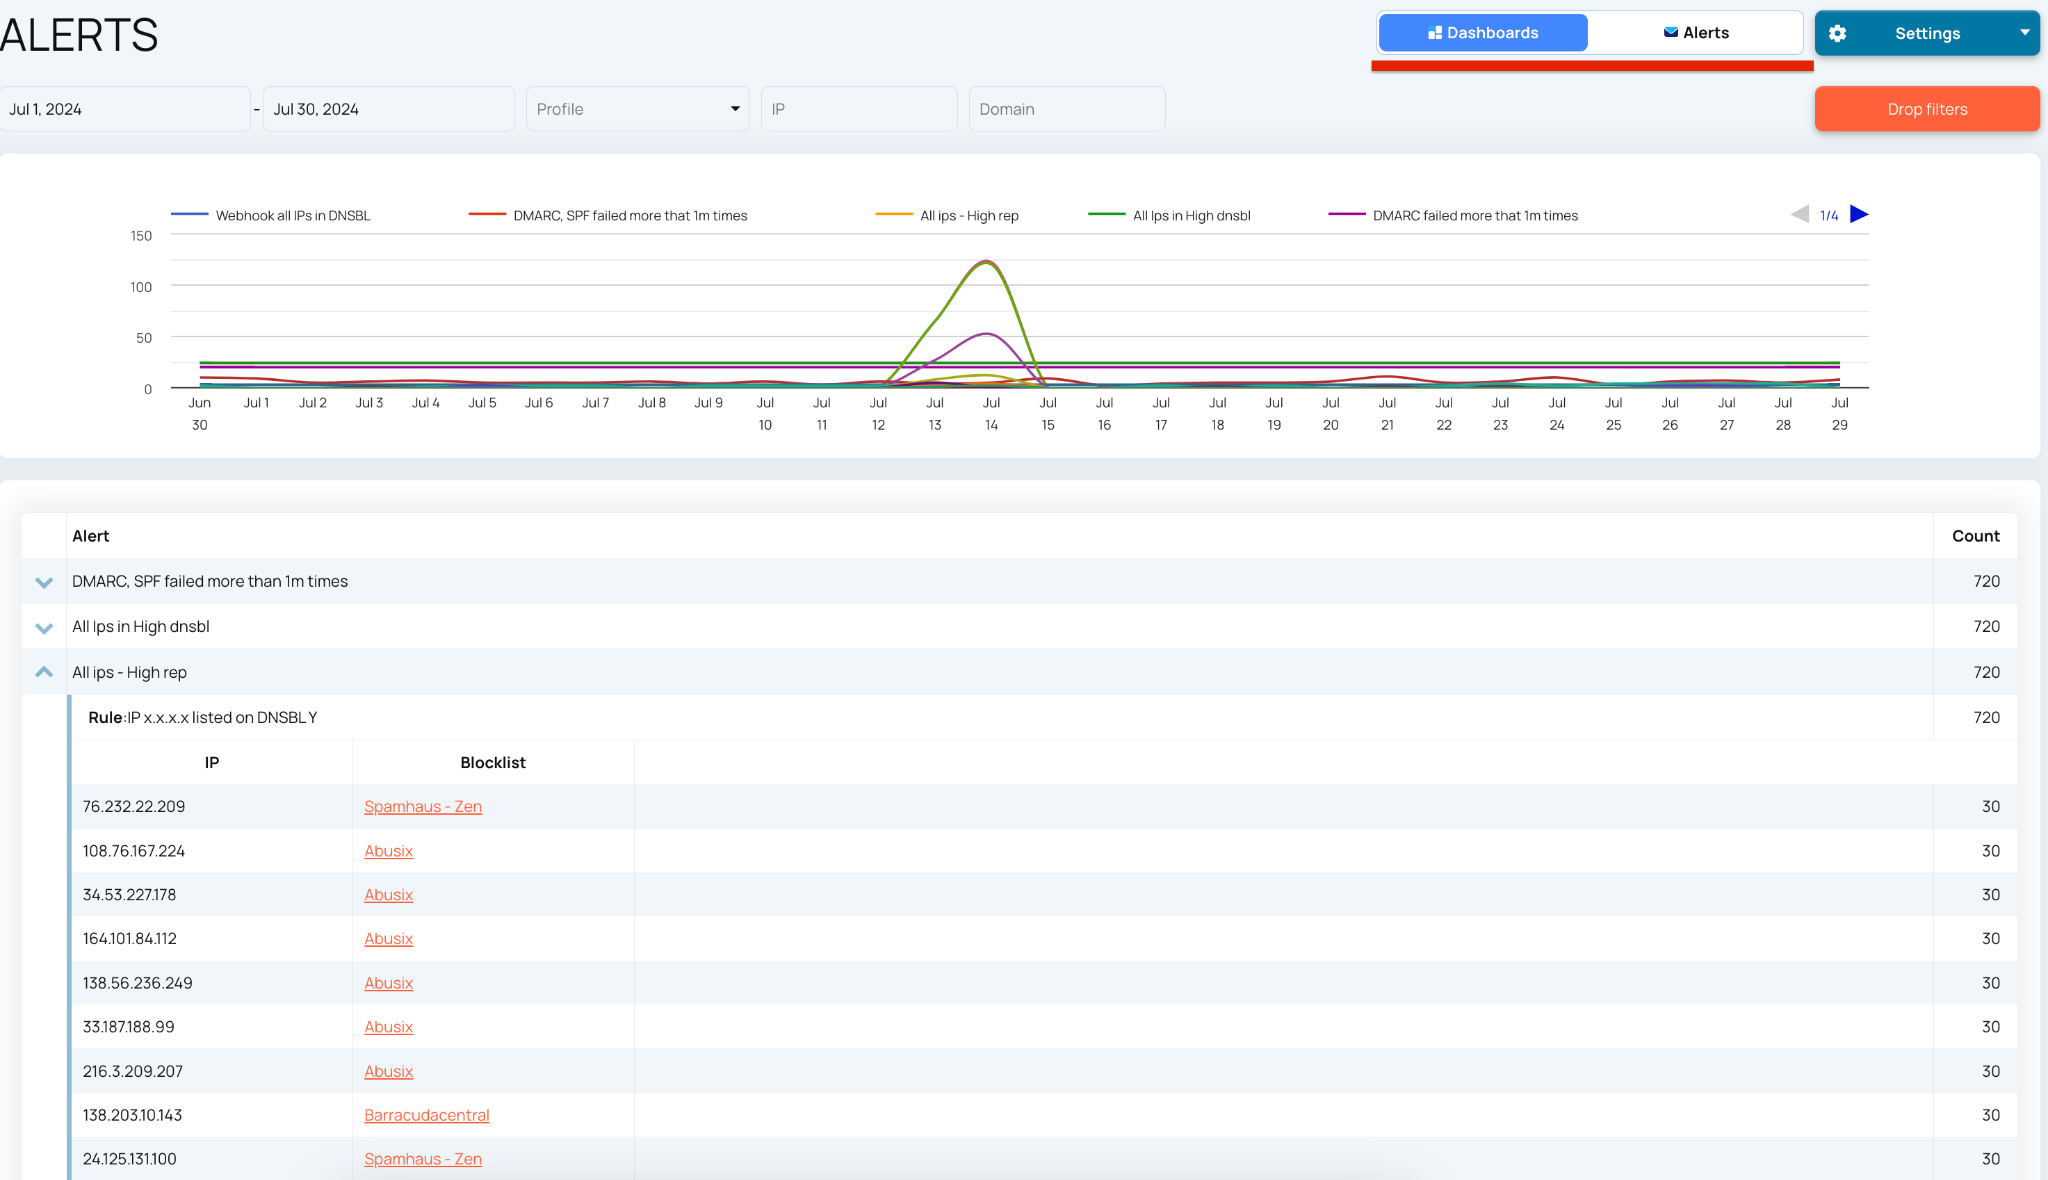2048x1180 pixels.
Task: Click the Drop filters button
Action: (x=1927, y=109)
